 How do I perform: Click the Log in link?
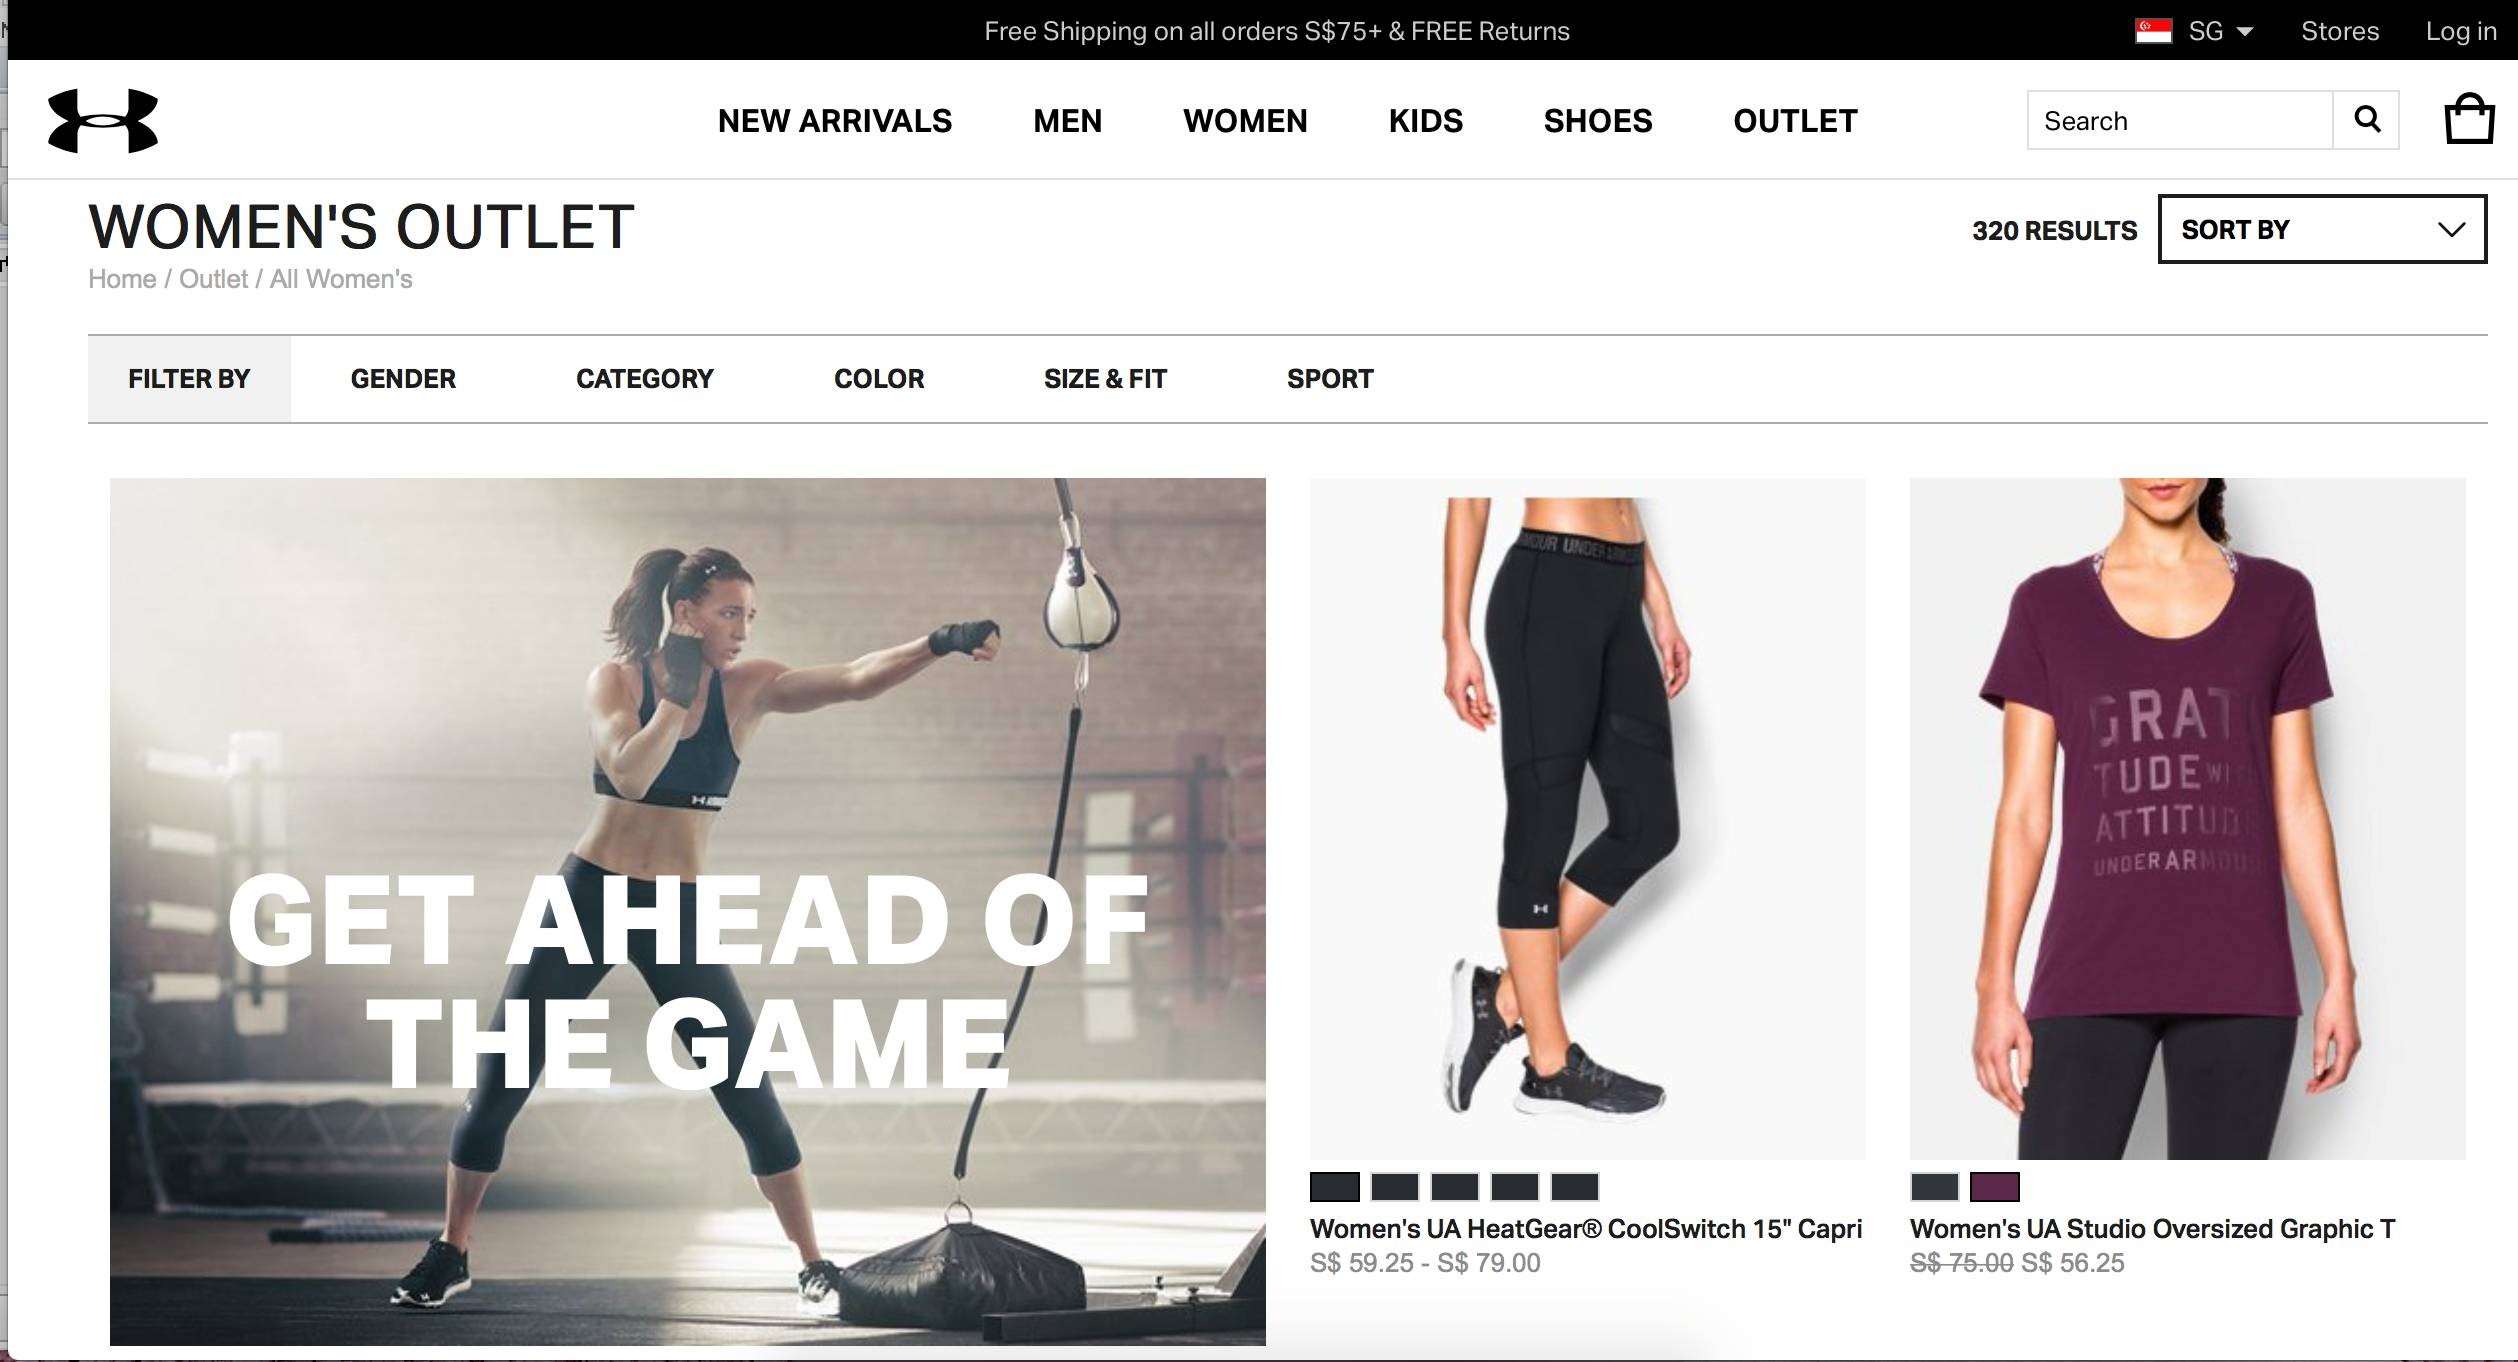click(x=2461, y=31)
